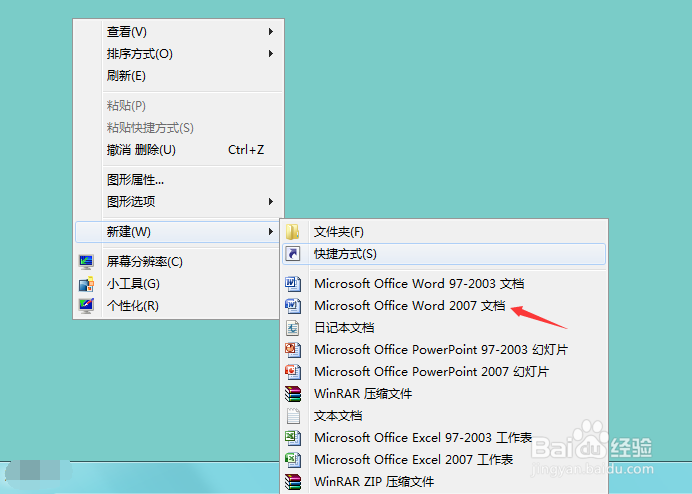Click the Word 97-2003 document icon
The image size is (692, 494).
coord(293,283)
